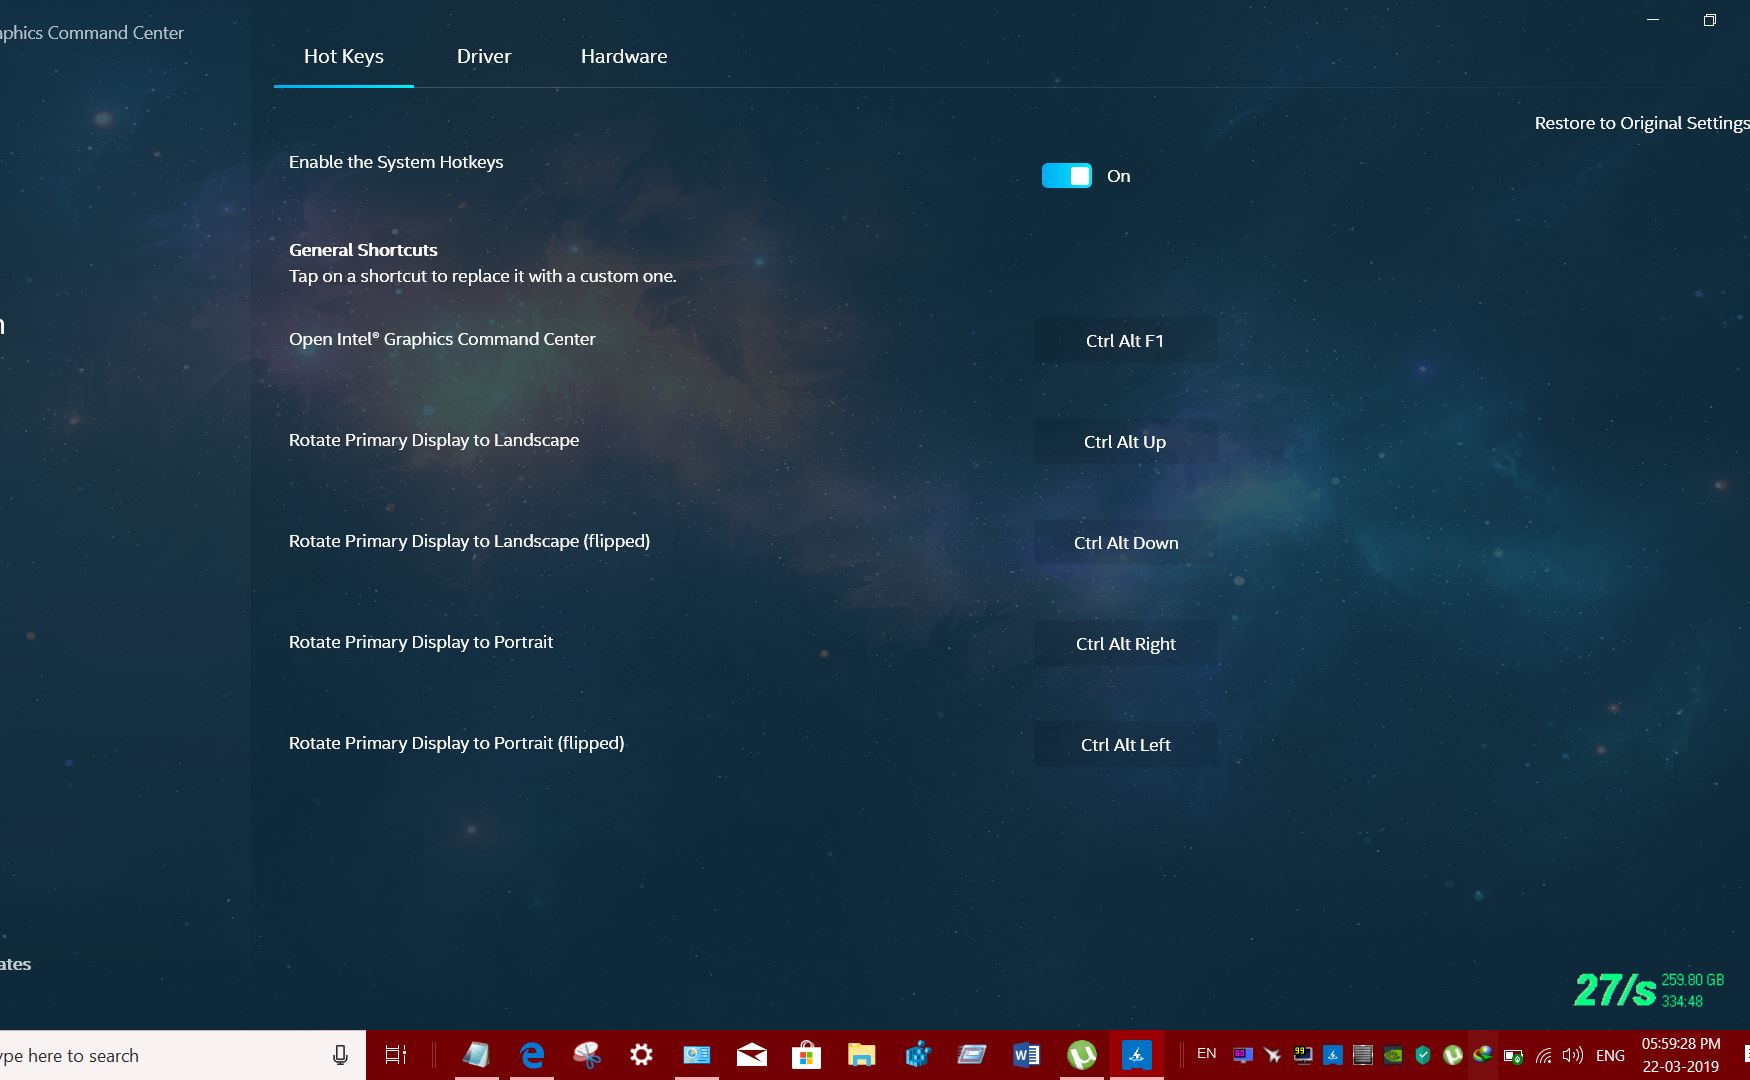Open the Registry Editor taskbar icon
Viewport: 1750px width, 1080px height.
point(917,1055)
